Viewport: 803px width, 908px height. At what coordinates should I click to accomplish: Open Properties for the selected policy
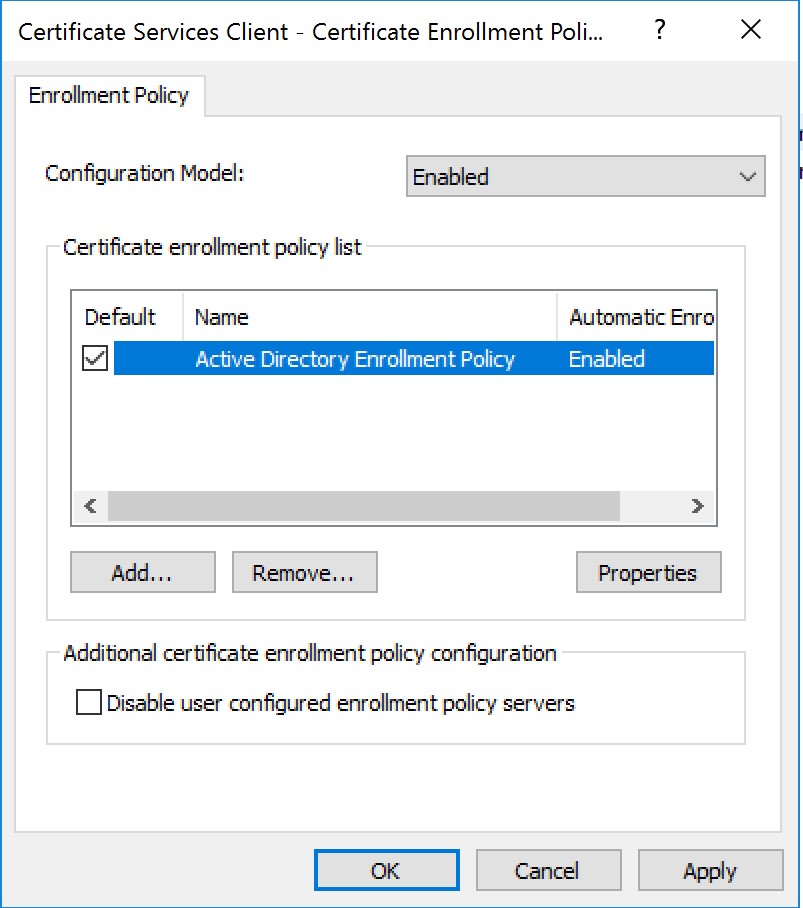(x=647, y=573)
